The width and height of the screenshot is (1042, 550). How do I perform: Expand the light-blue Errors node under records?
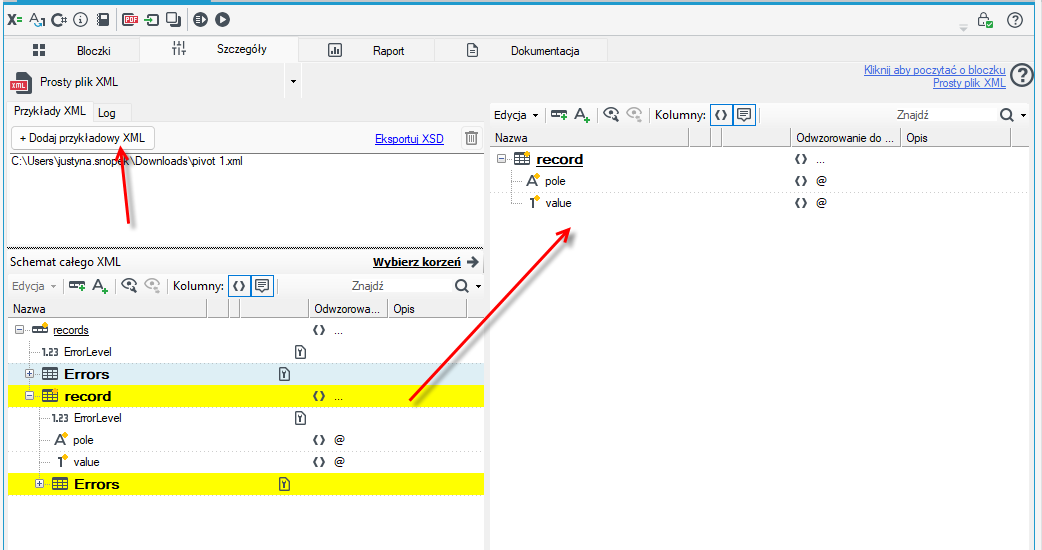(x=29, y=374)
